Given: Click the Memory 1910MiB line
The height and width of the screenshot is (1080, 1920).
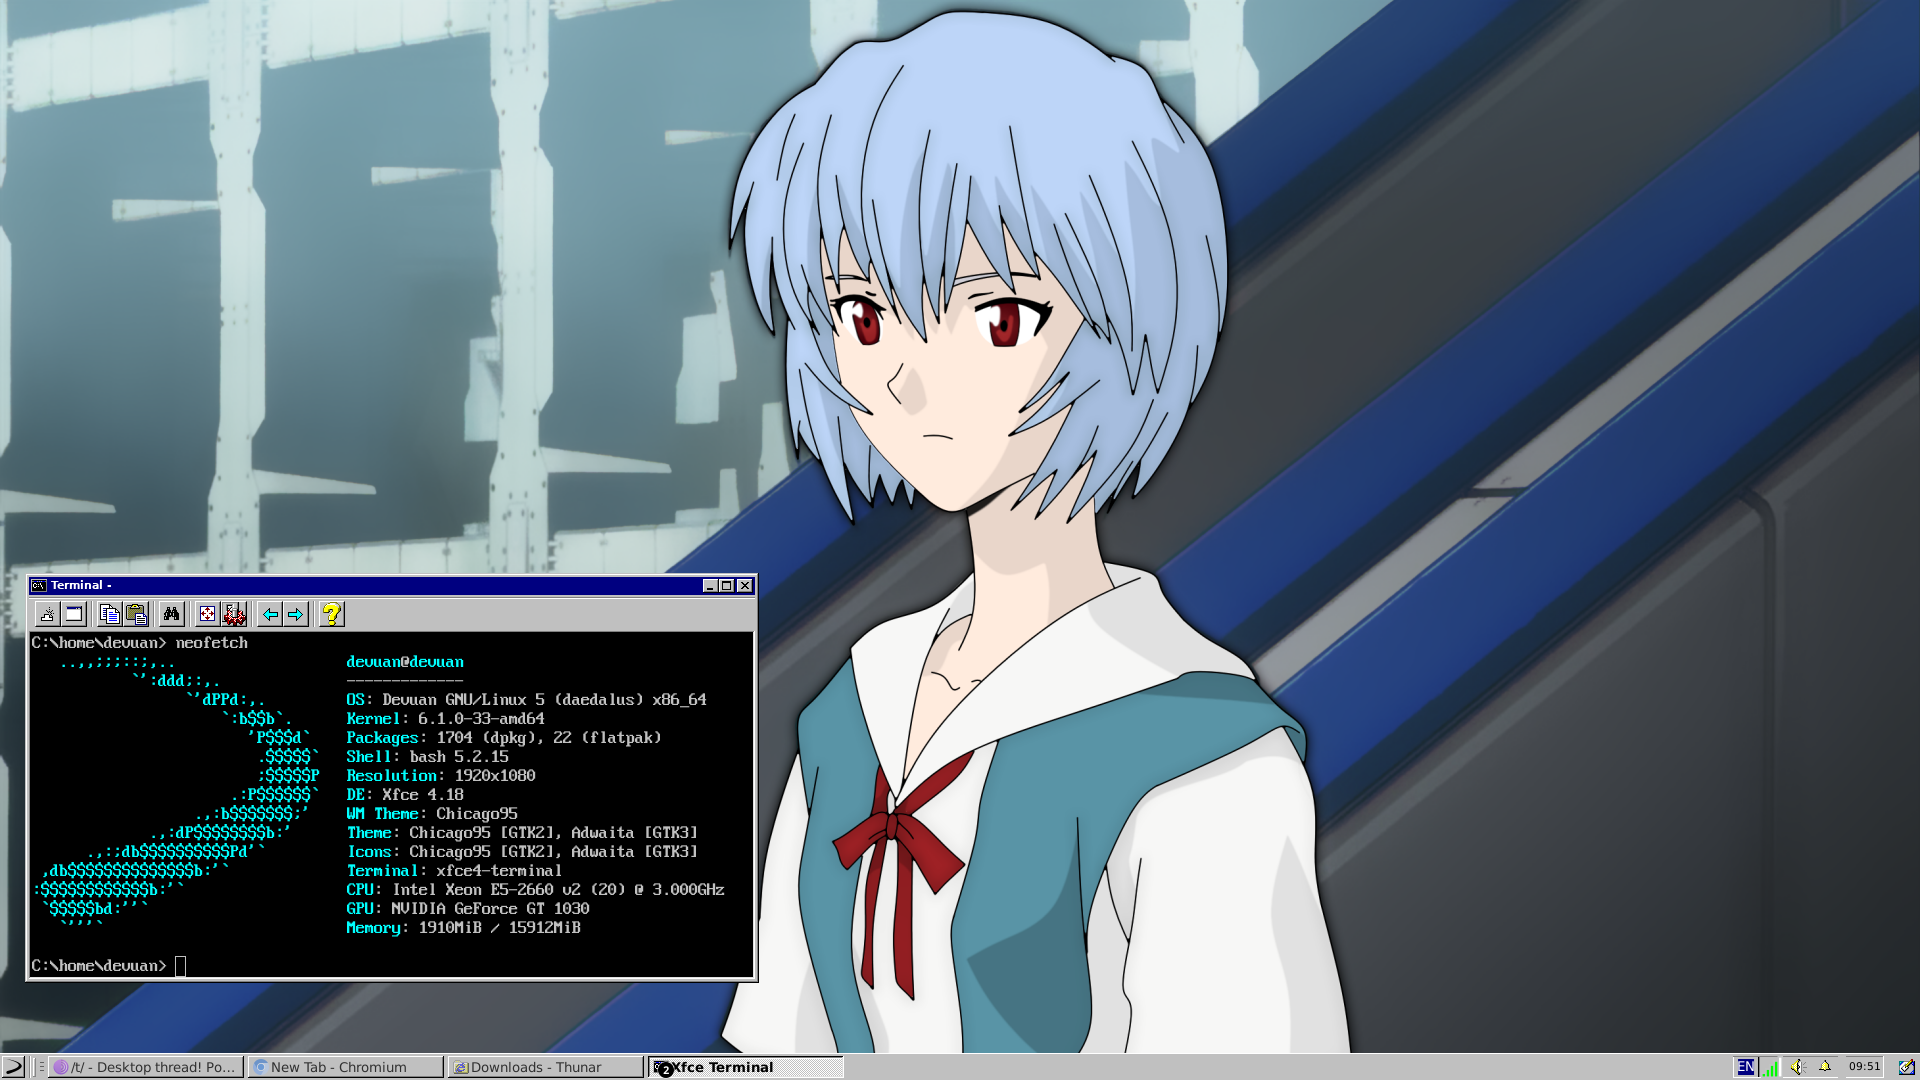Looking at the screenshot, I should [463, 928].
